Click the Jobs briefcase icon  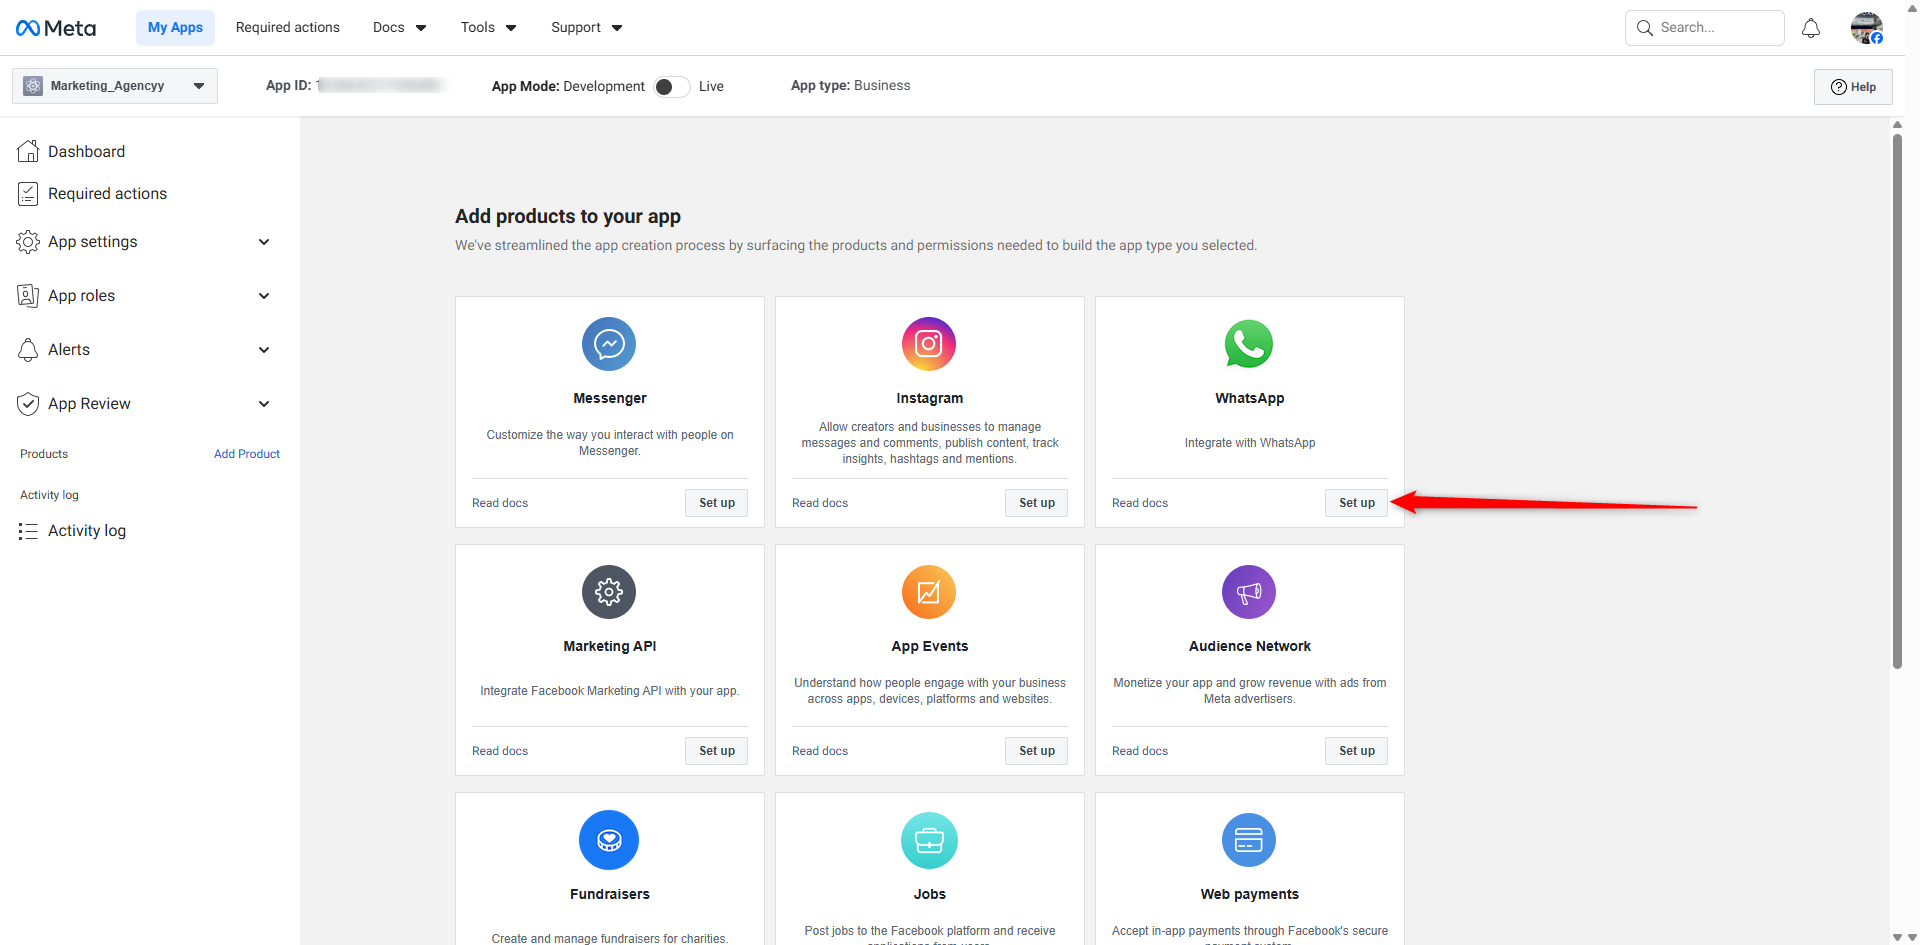(x=929, y=840)
